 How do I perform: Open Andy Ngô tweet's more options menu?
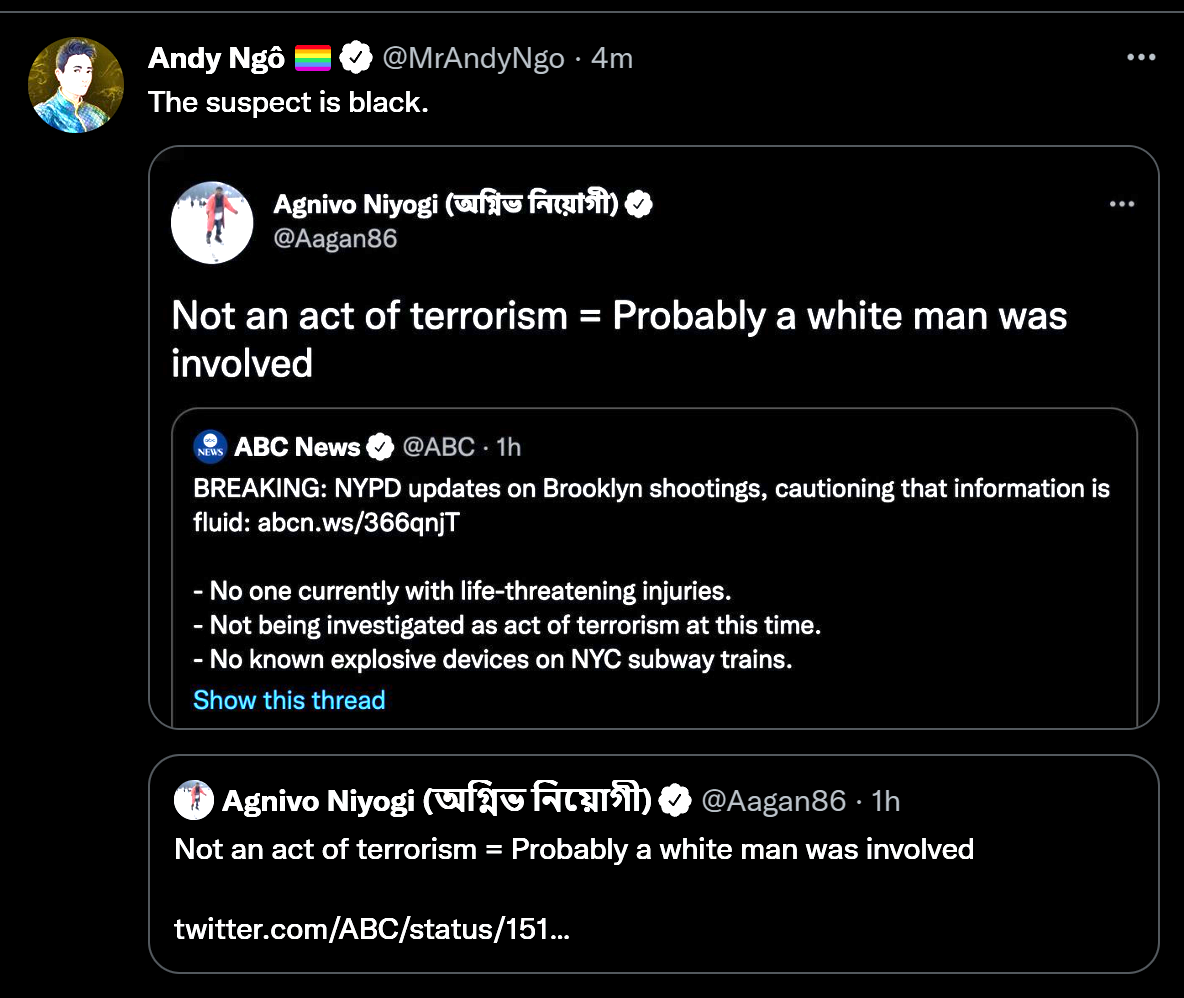(1140, 58)
